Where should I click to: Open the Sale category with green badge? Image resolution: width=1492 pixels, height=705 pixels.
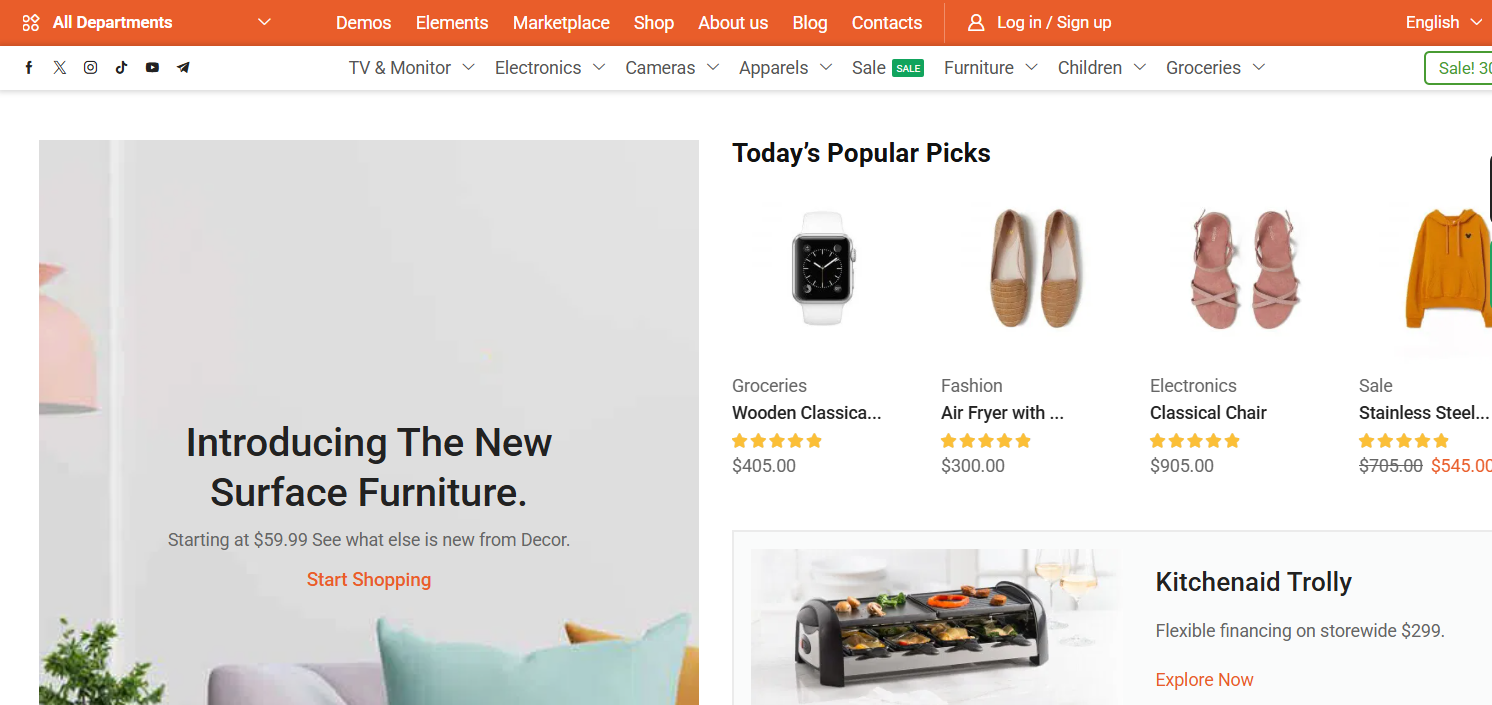coord(887,68)
